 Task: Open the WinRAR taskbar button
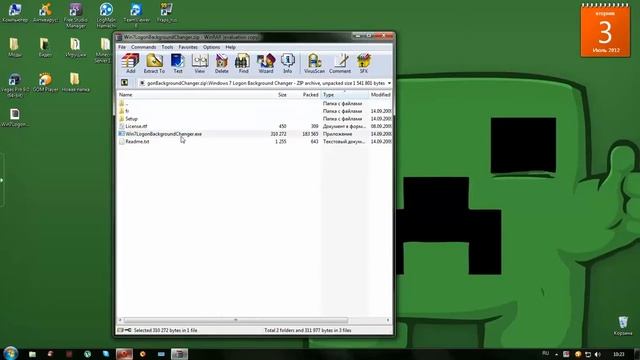point(179,354)
